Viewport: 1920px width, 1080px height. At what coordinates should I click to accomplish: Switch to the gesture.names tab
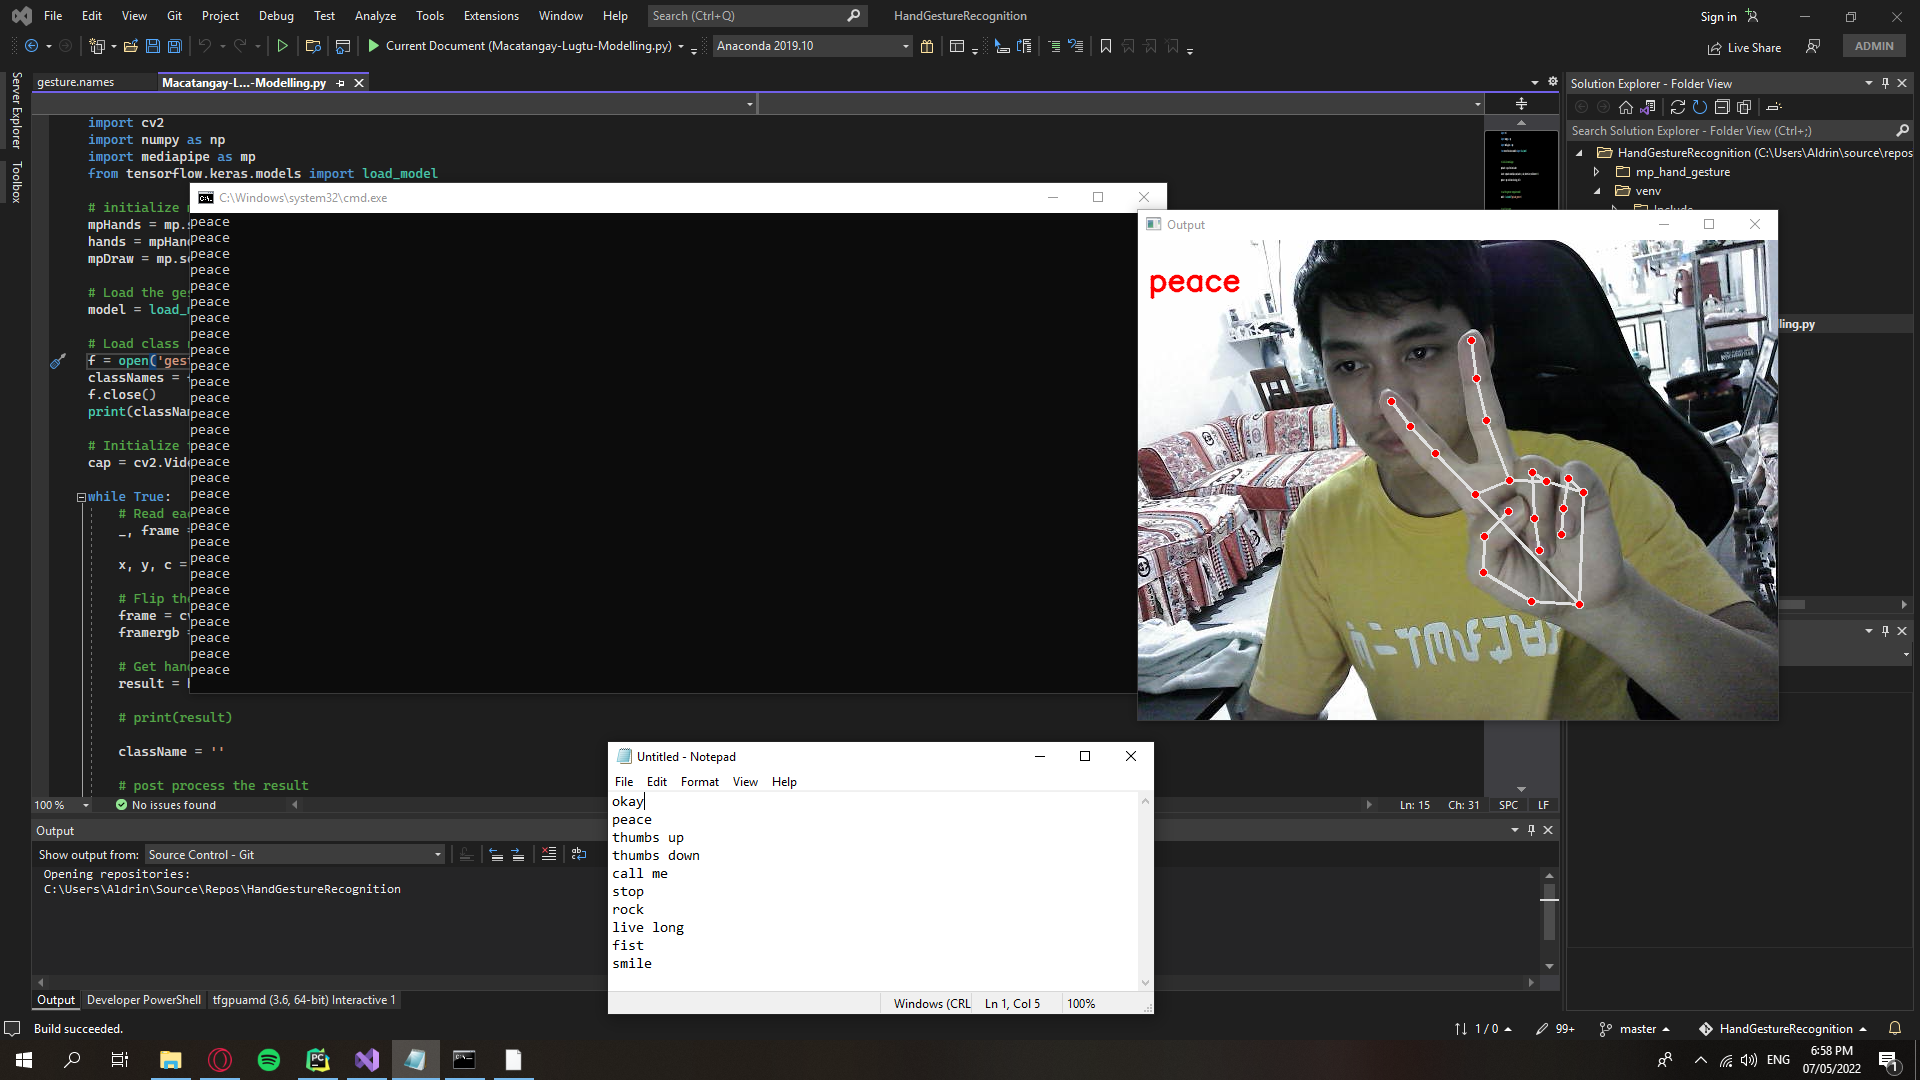pos(76,83)
